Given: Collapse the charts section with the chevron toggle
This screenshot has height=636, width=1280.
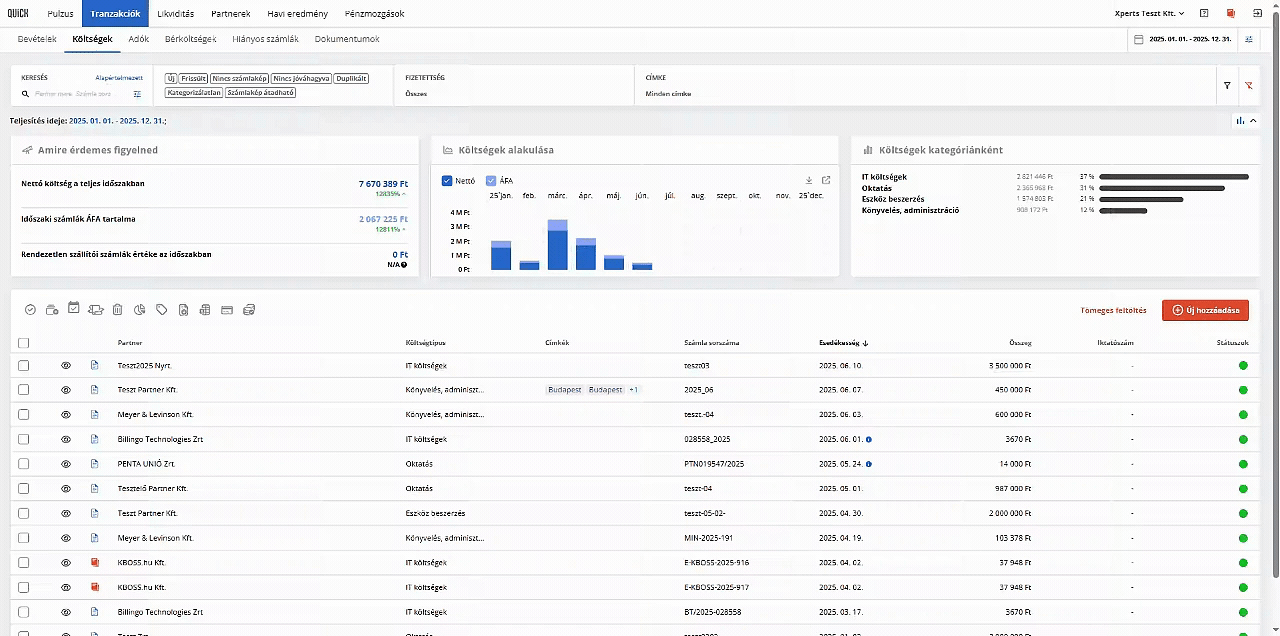Looking at the screenshot, I should (1254, 120).
